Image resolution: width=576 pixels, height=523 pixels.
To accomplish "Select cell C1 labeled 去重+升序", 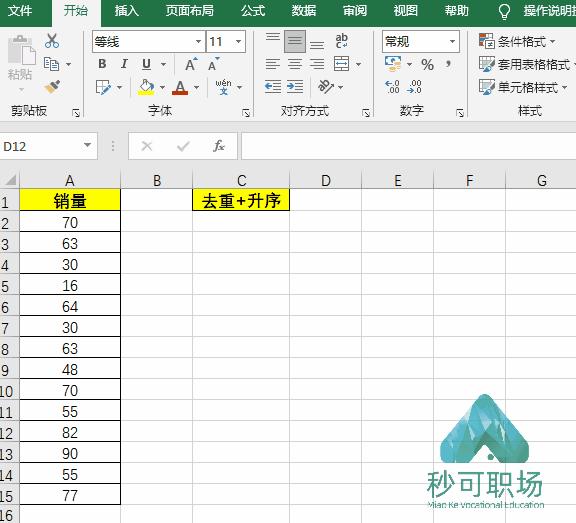I will 241,200.
